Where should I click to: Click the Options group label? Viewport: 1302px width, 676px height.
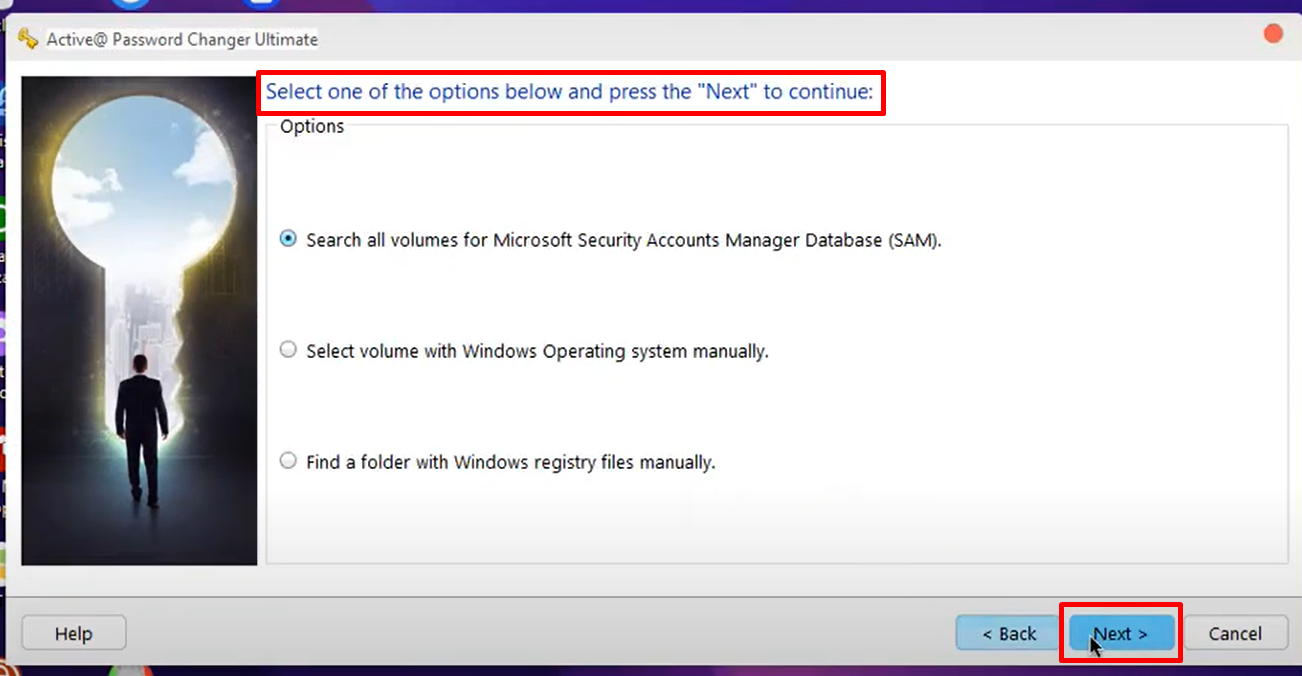point(312,126)
